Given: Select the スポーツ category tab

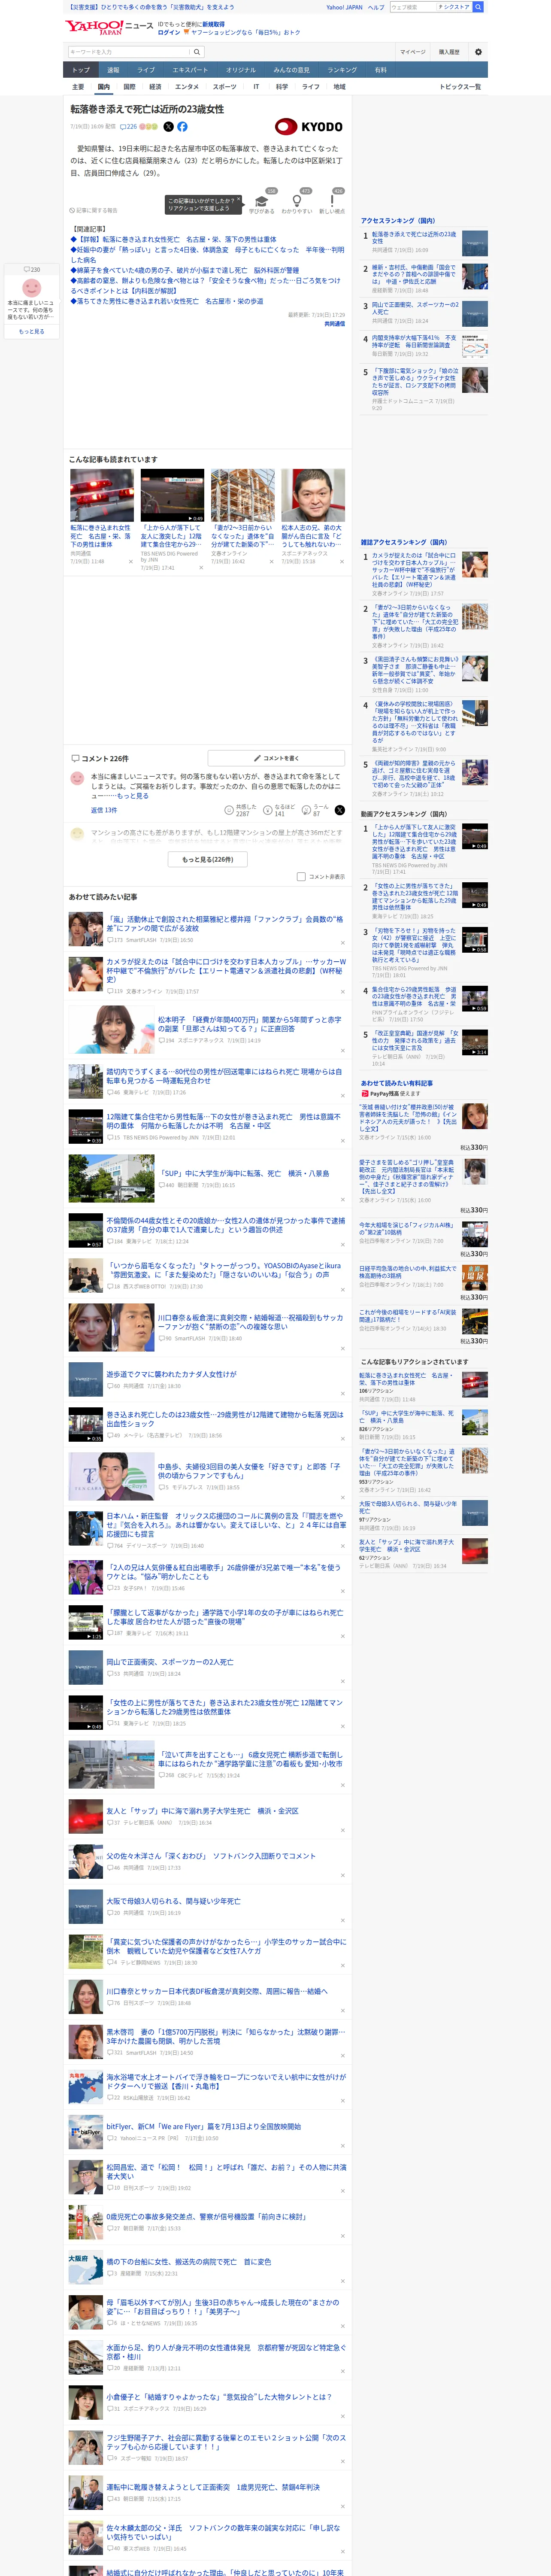Looking at the screenshot, I should [225, 87].
